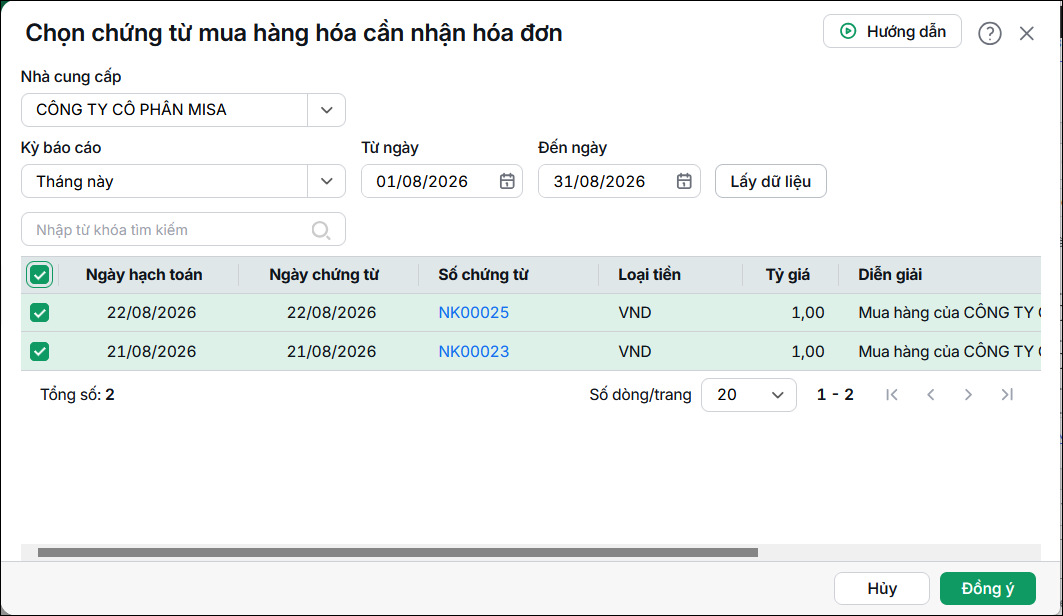Open voucher link NK00025
The width and height of the screenshot is (1063, 616).
474,312
